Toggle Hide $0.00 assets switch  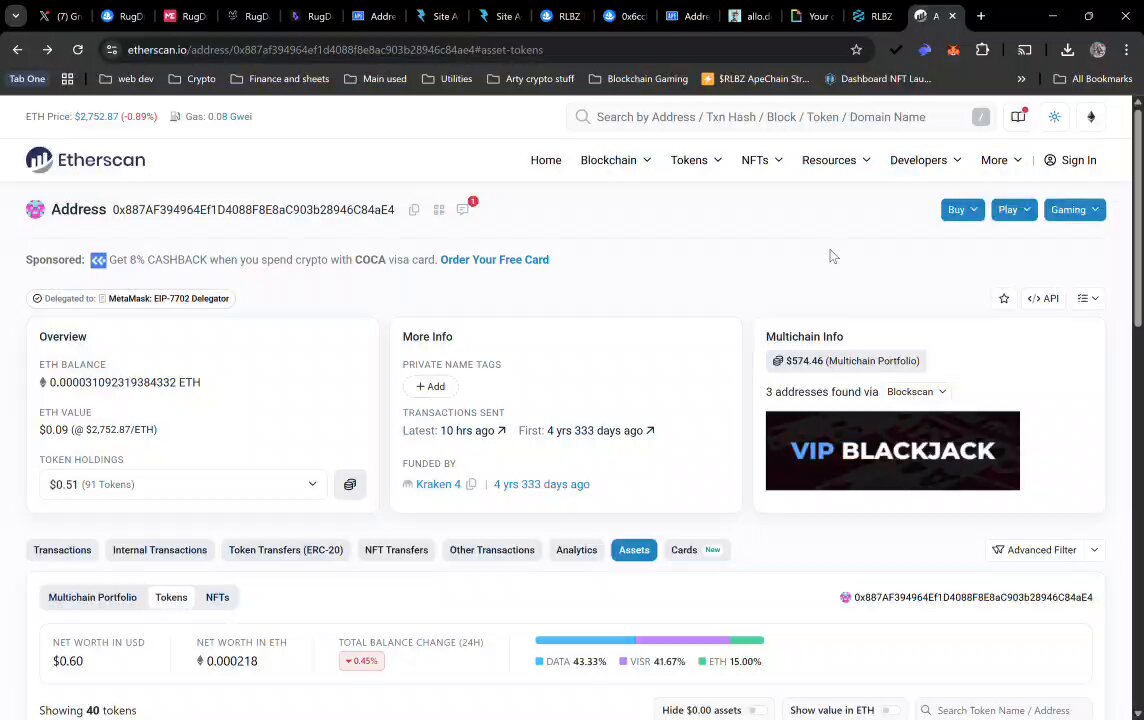[x=757, y=711]
